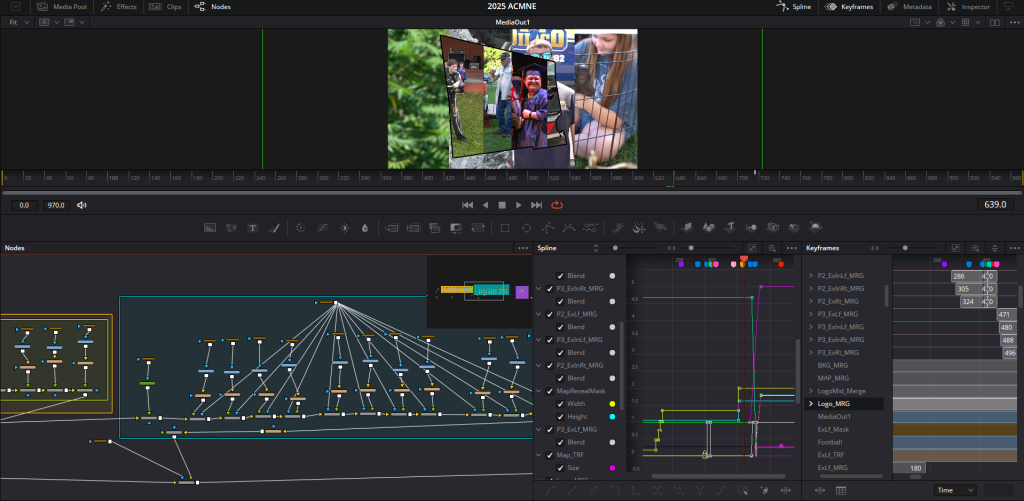This screenshot has height=501, width=1024.
Task: Add a 3D Shape node
Action: (x=709, y=228)
